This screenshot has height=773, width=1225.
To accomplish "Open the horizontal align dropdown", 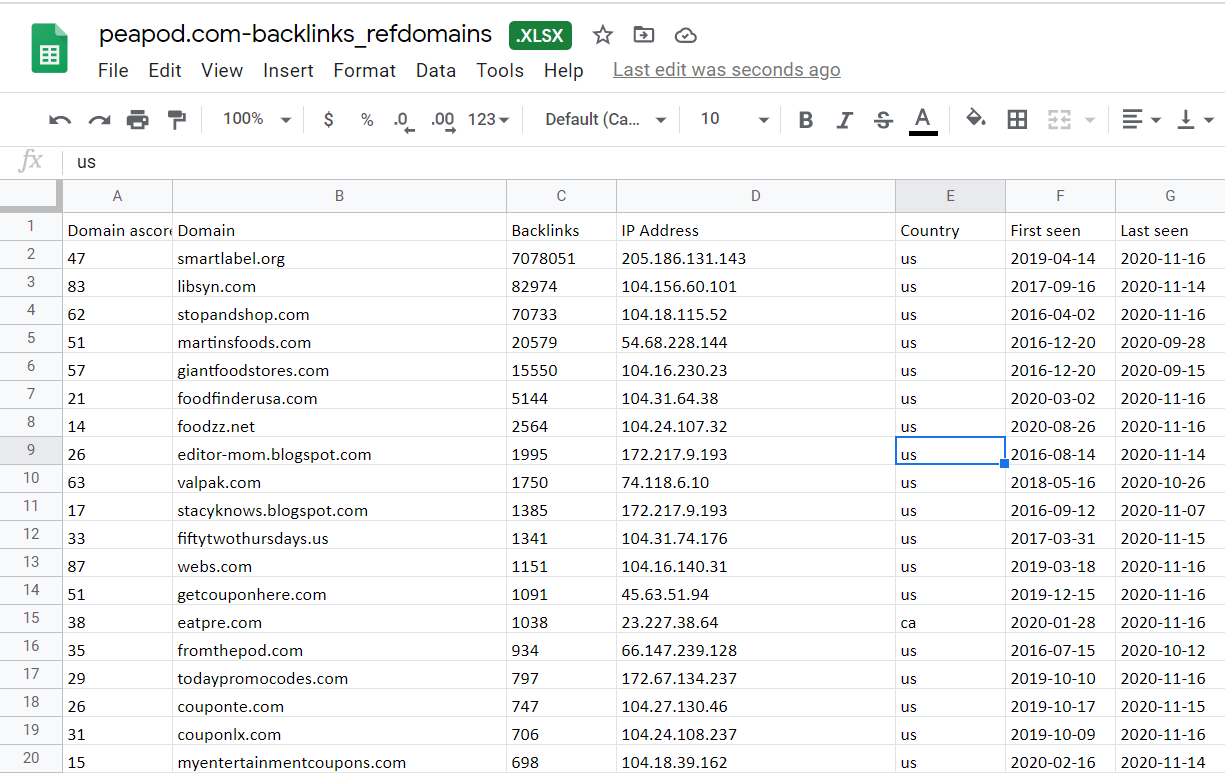I will [1141, 120].
